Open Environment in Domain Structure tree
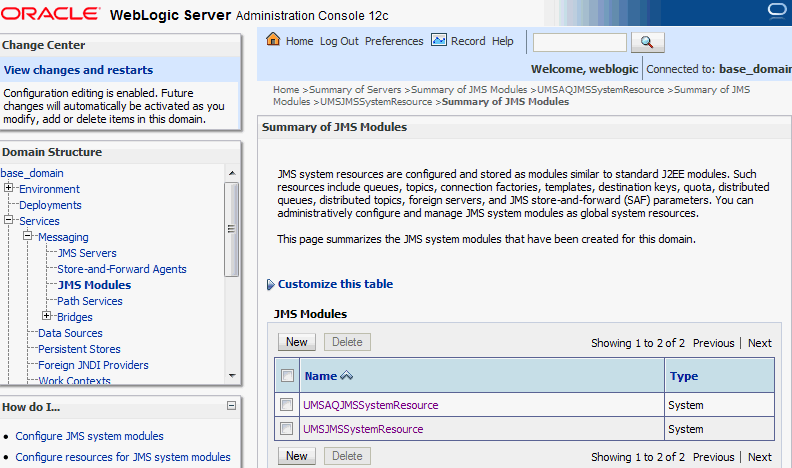This screenshot has height=468, width=792. [x=49, y=189]
